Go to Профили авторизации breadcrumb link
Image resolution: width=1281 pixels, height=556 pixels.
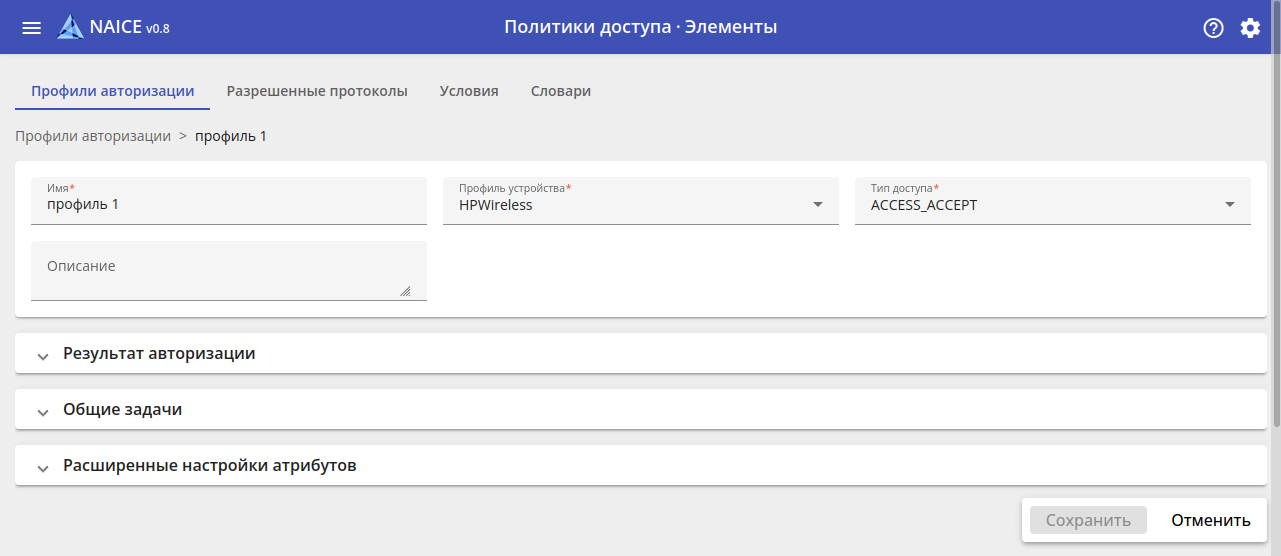pos(93,136)
